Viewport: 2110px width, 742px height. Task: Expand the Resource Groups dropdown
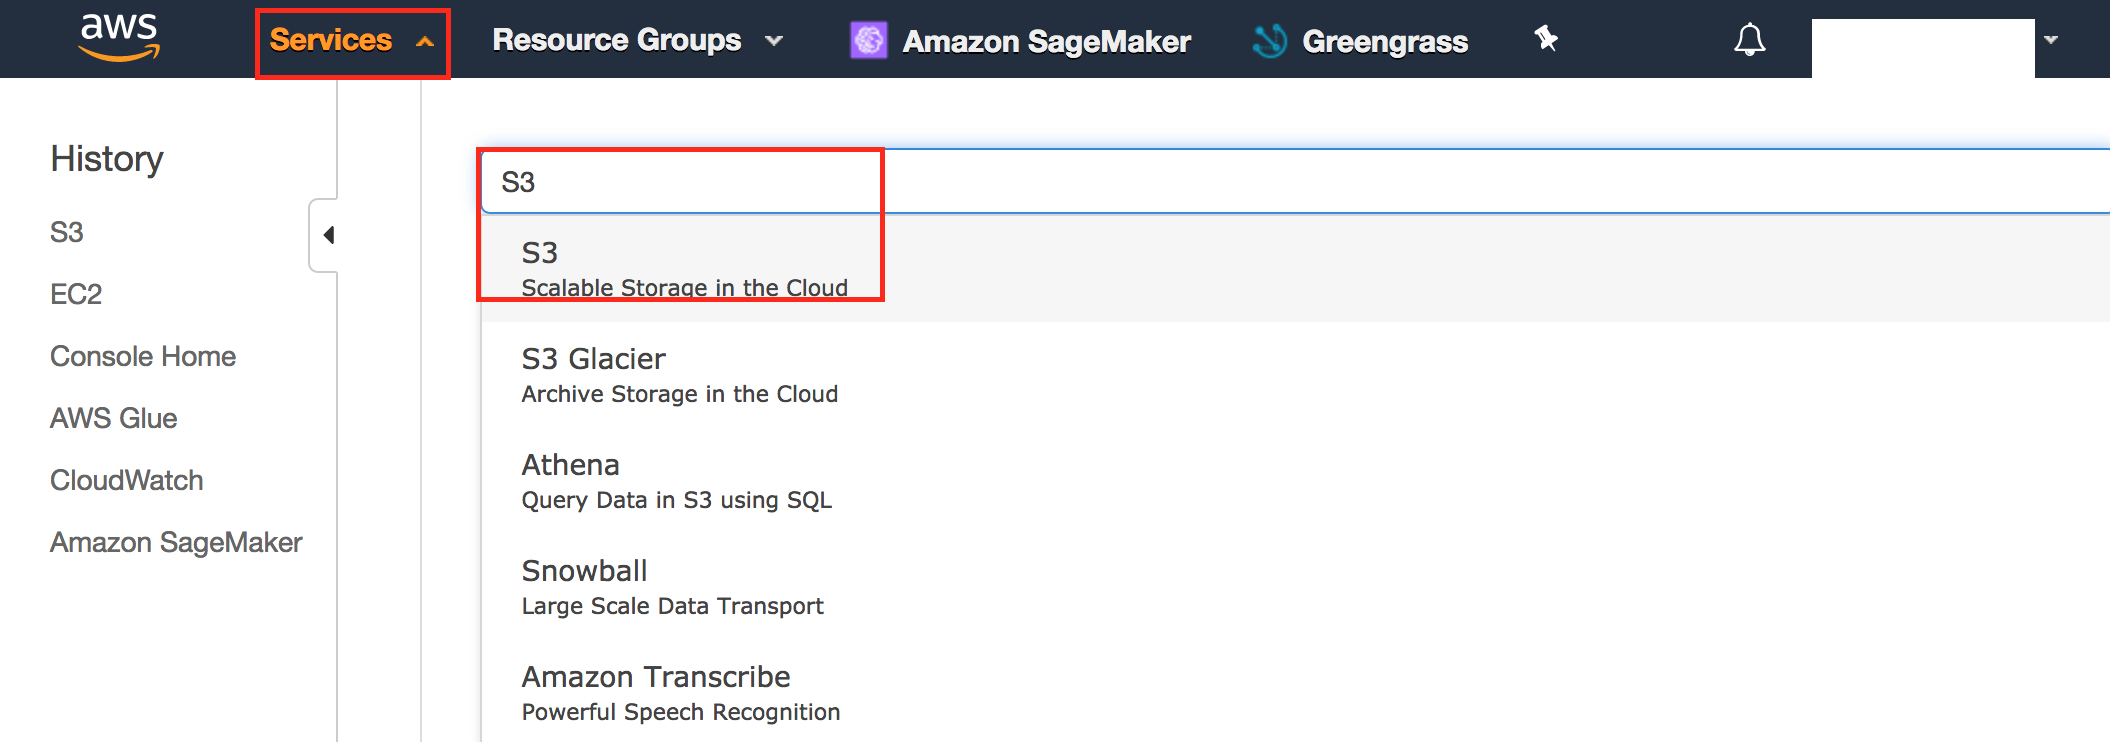[x=637, y=40]
